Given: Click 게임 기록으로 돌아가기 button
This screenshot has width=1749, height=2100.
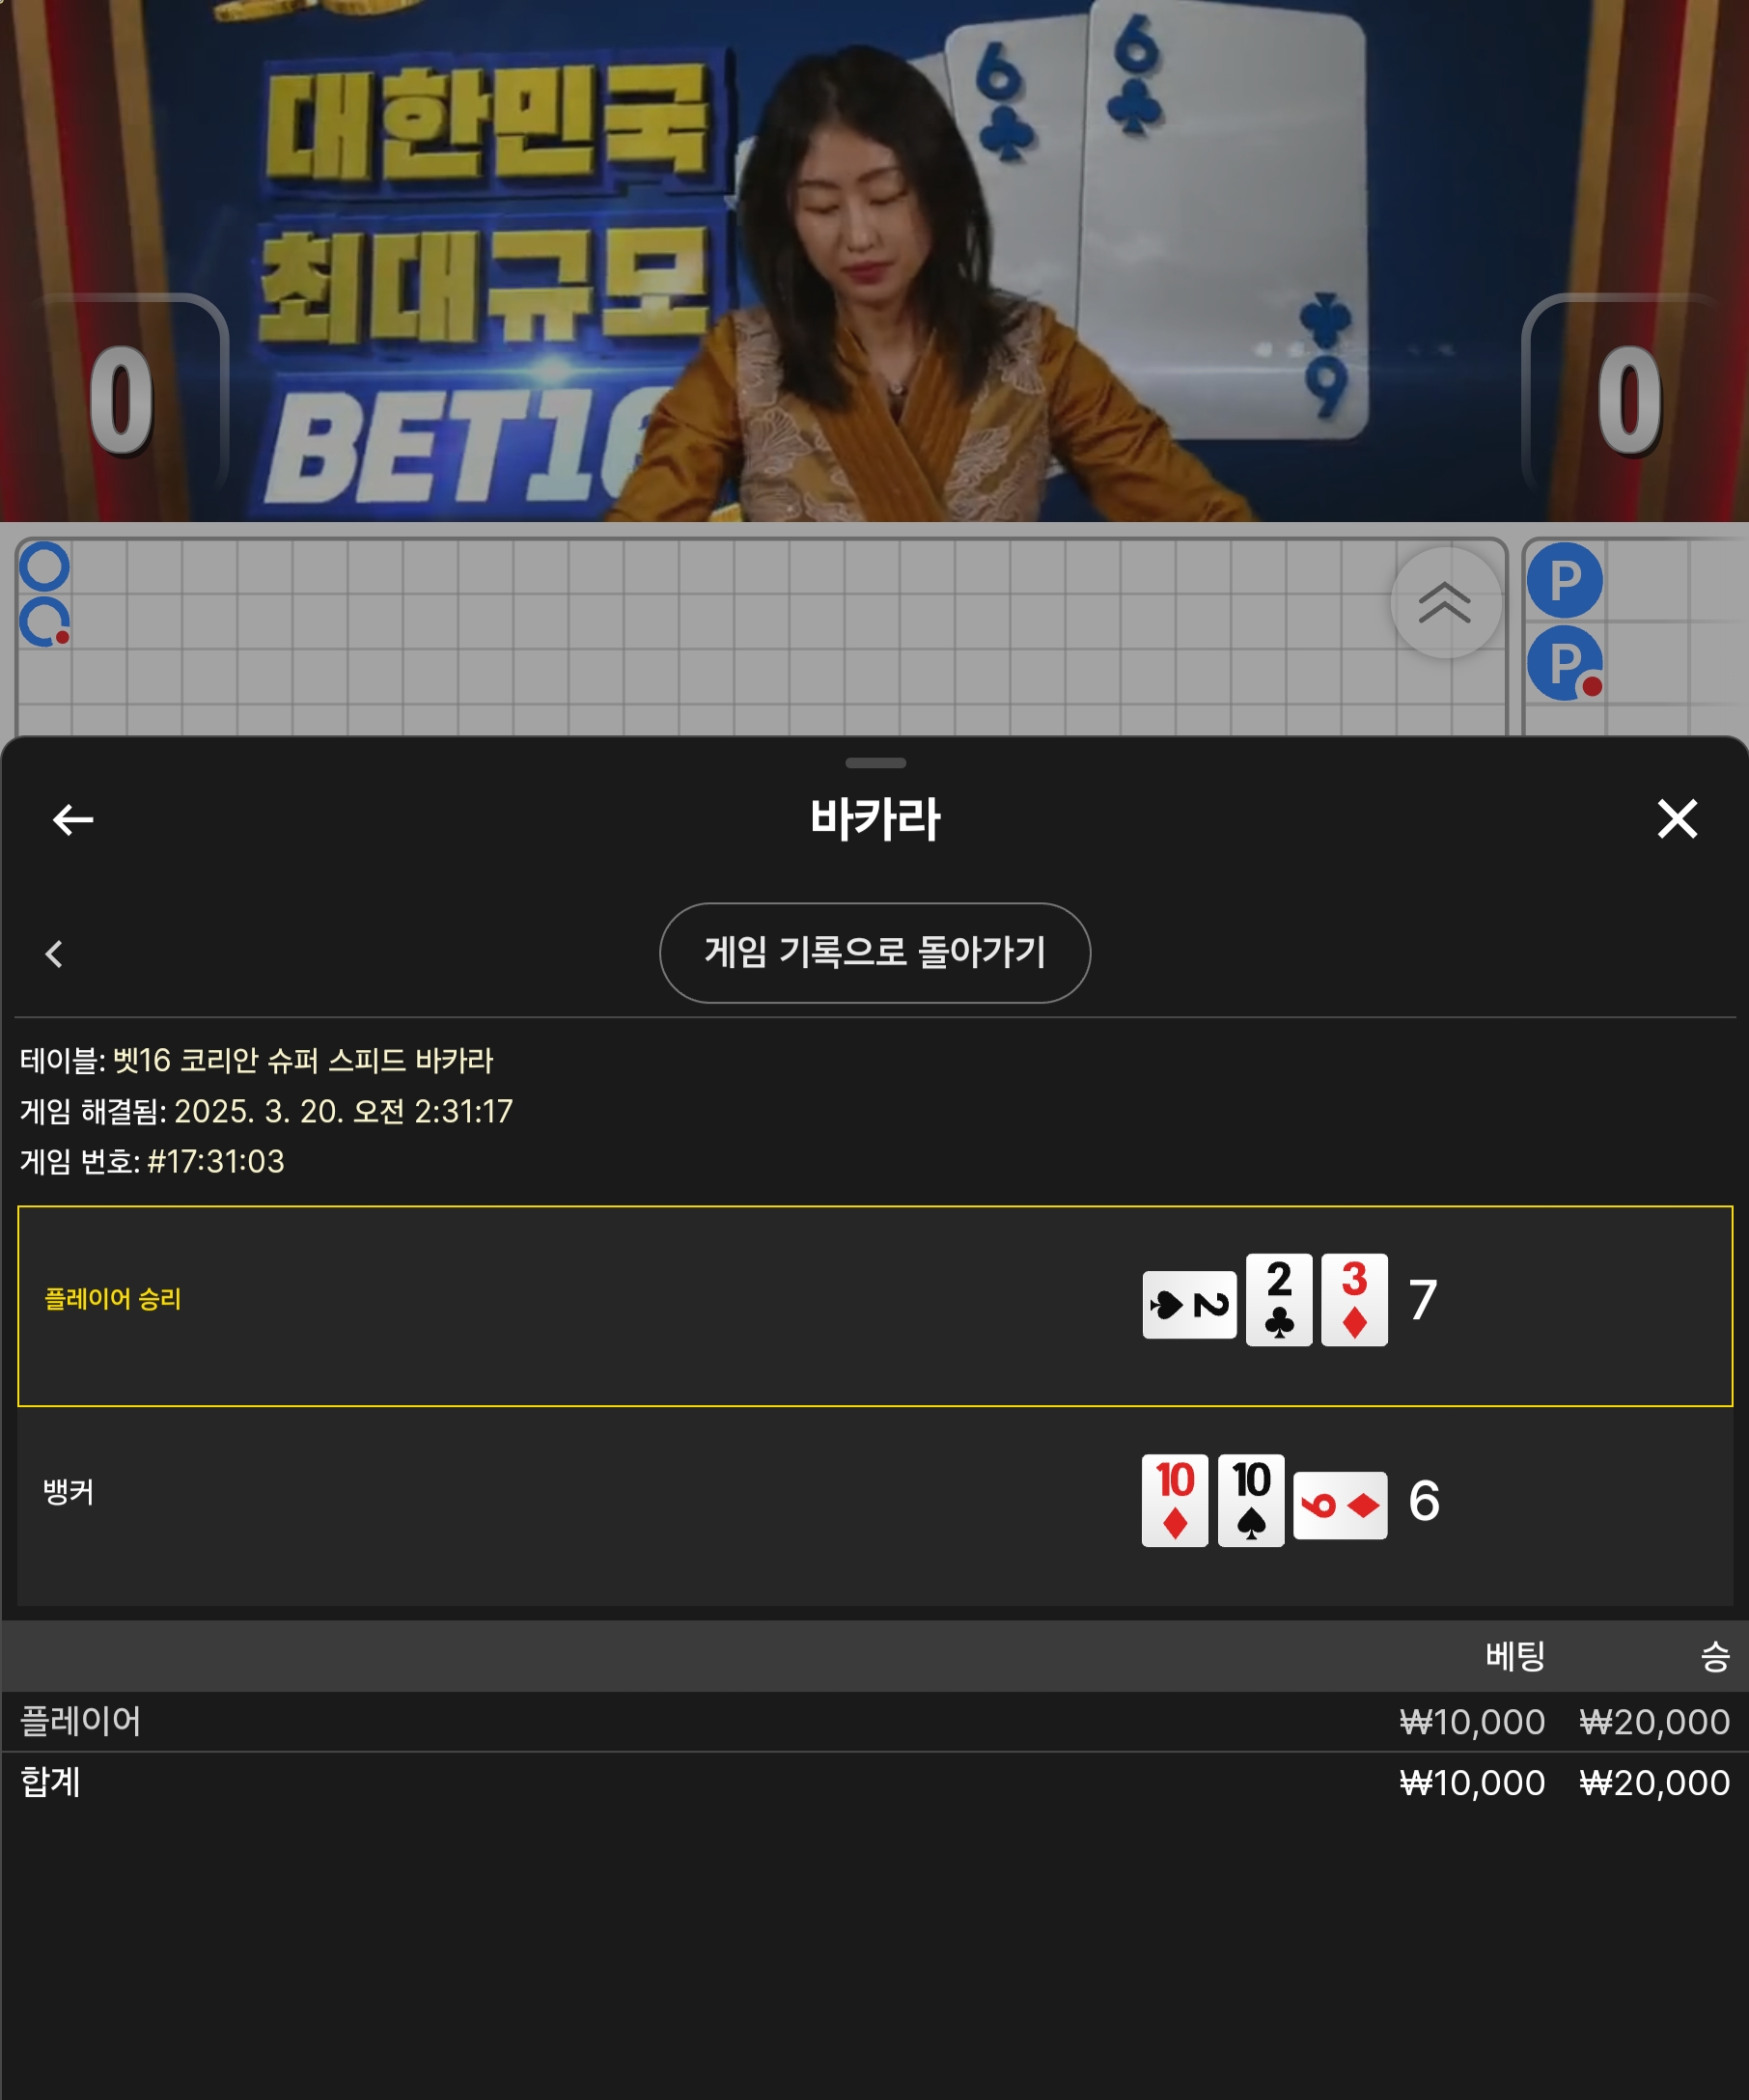Looking at the screenshot, I should (875, 952).
